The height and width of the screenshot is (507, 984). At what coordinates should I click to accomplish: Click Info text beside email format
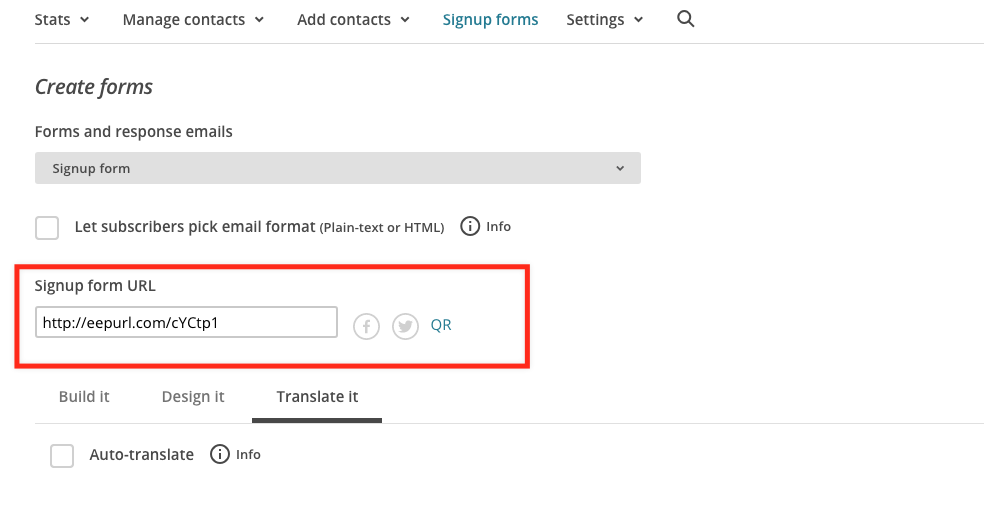click(x=498, y=227)
